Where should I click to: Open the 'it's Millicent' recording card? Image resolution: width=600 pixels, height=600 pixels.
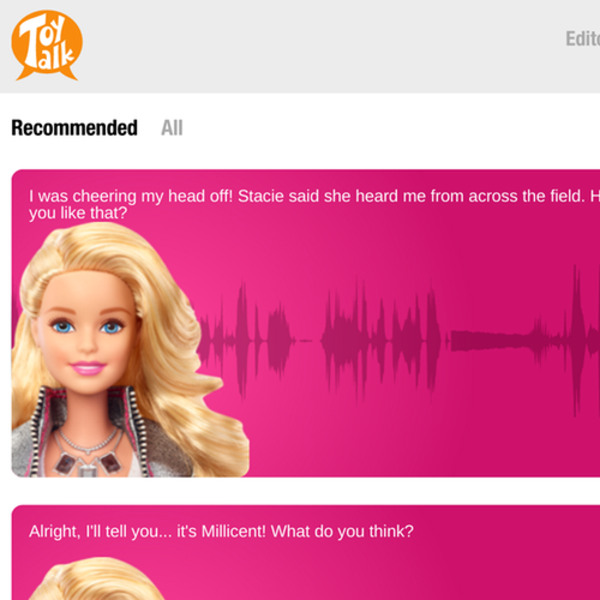pyautogui.click(x=306, y=553)
